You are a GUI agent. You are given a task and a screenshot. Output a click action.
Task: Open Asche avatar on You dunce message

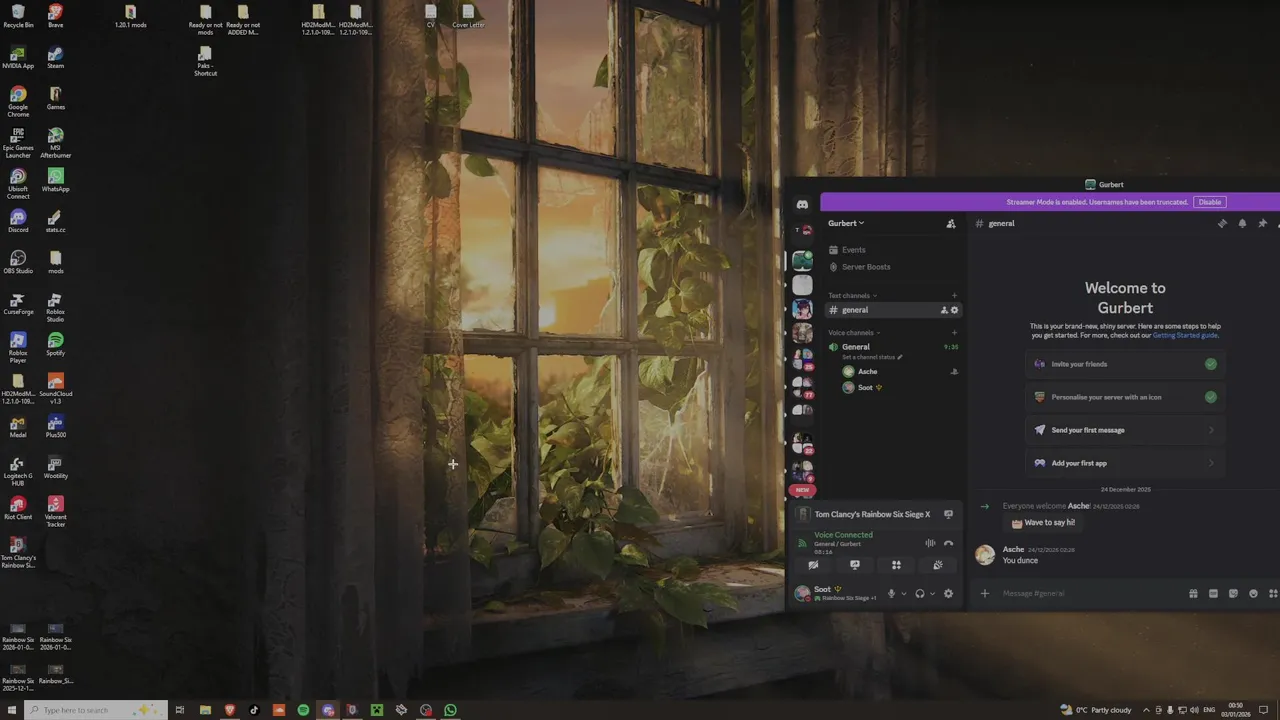985,555
